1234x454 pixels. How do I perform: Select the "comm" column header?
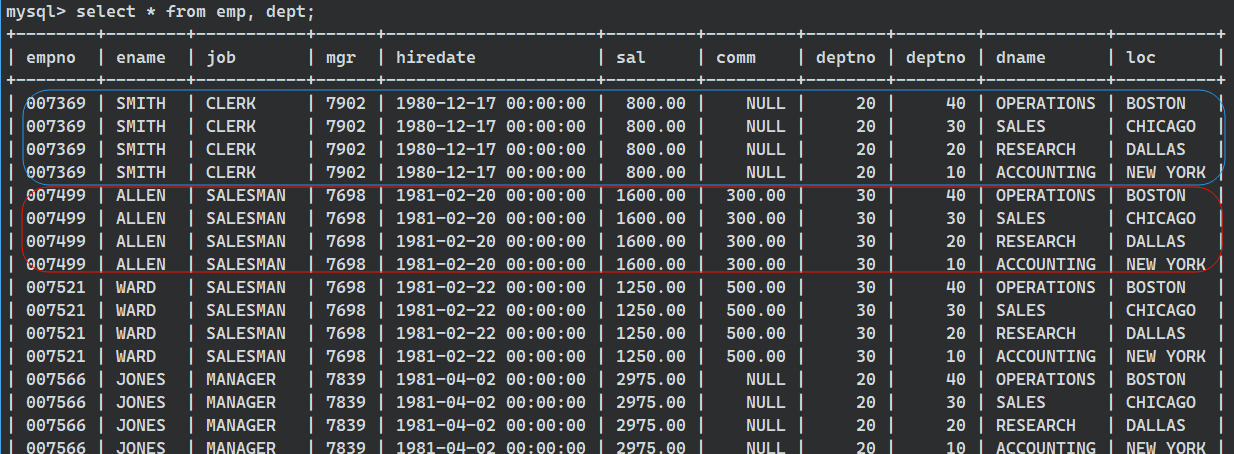point(736,57)
